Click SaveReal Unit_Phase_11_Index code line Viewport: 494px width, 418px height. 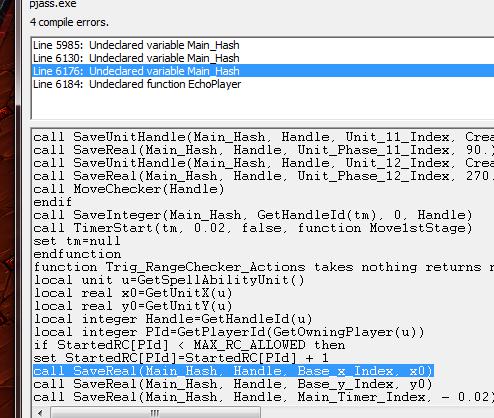(263, 150)
